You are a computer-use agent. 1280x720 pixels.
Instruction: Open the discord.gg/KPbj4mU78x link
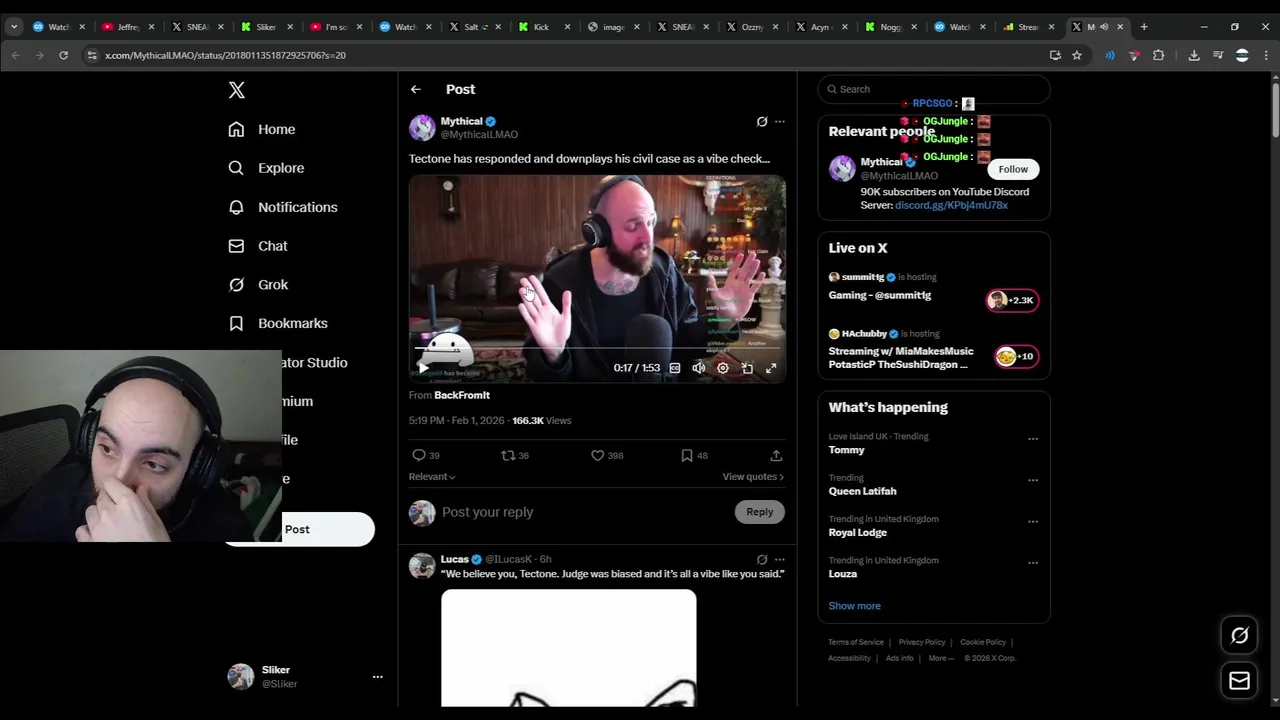pos(951,205)
